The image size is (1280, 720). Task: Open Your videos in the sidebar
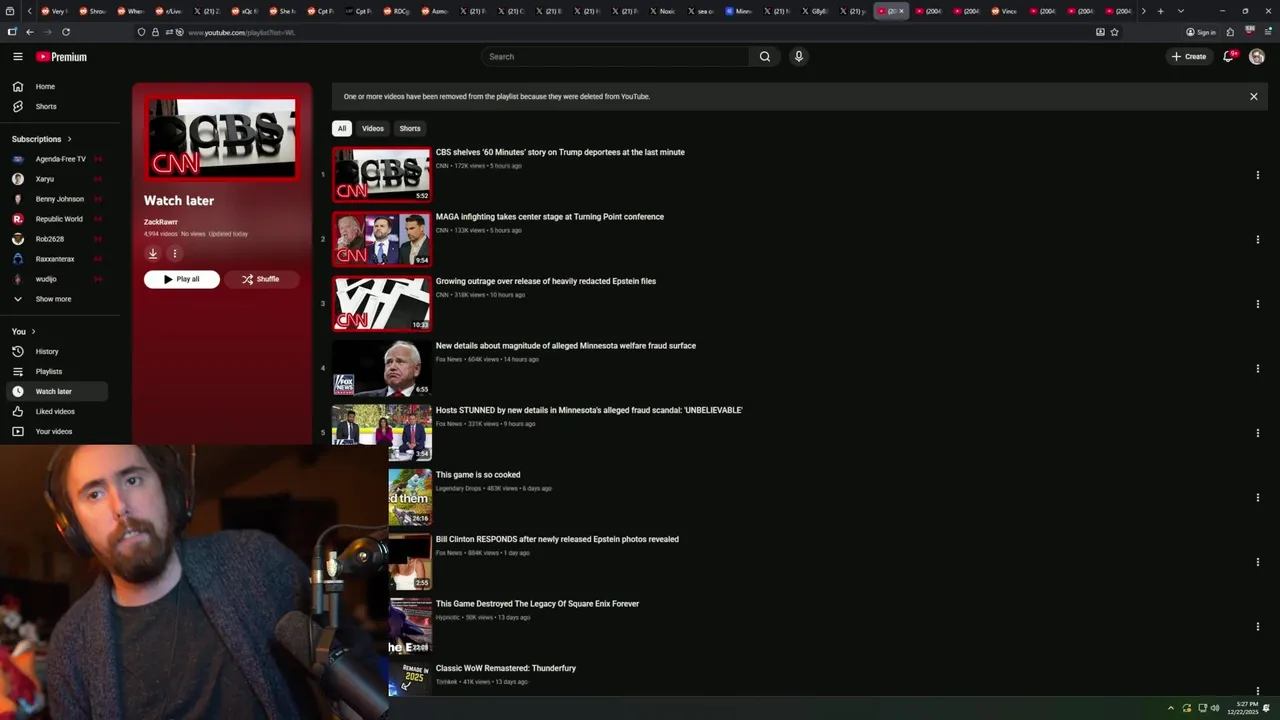56,432
